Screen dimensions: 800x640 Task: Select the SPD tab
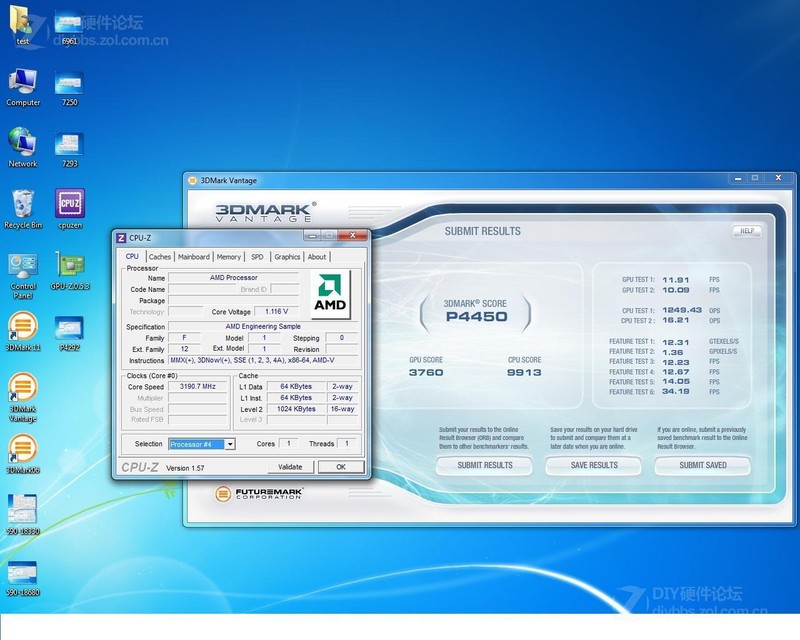pyautogui.click(x=257, y=257)
